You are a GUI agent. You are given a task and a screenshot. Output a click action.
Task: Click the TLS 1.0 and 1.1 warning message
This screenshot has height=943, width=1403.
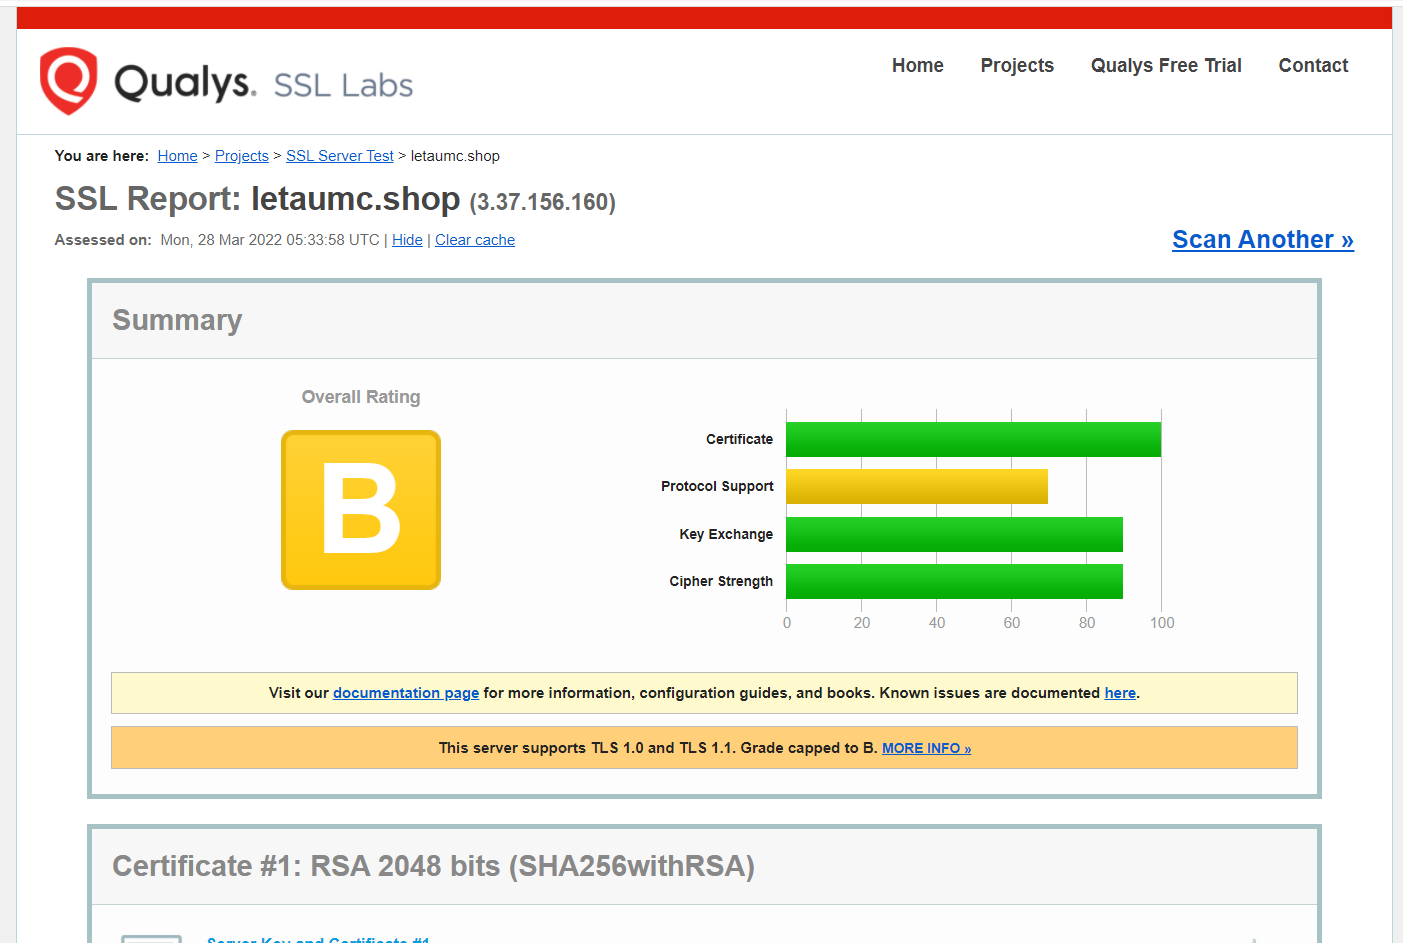pos(704,748)
